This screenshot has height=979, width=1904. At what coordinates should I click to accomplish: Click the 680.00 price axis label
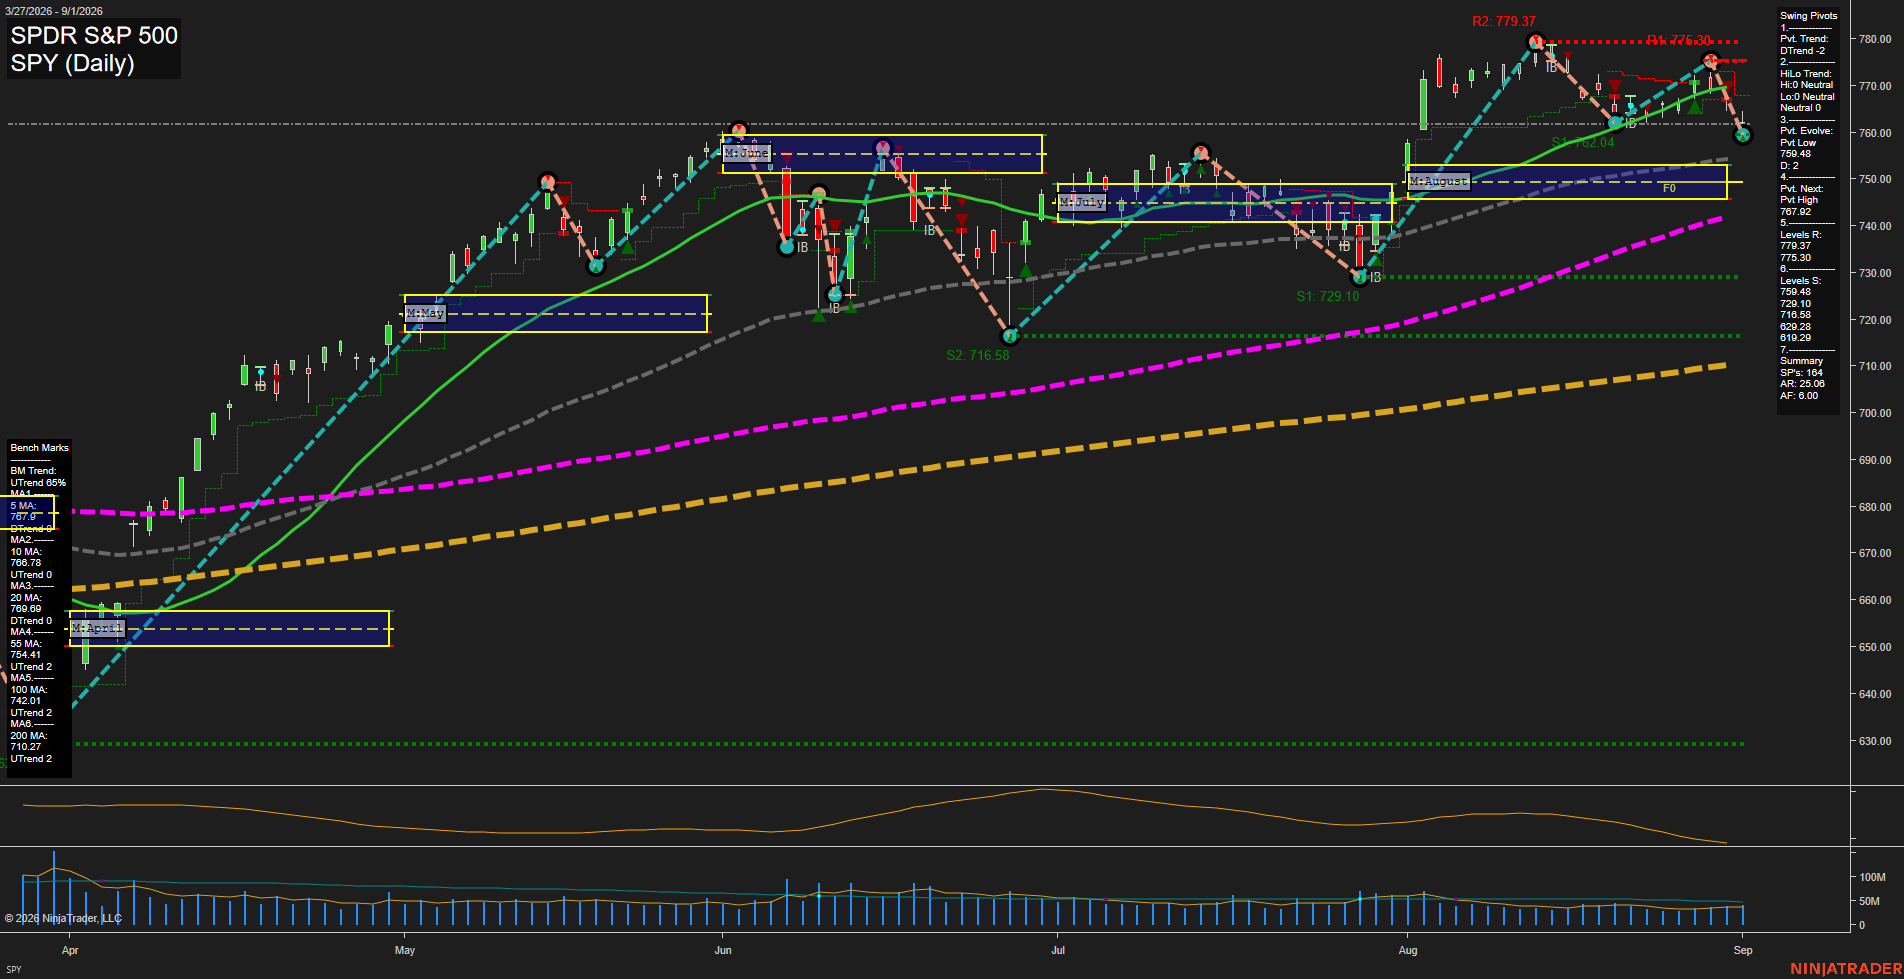point(1874,508)
